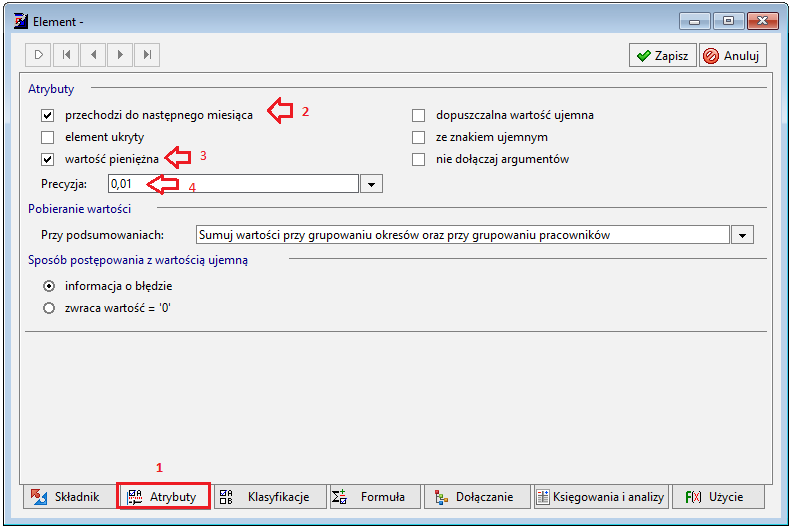This screenshot has width=794, height=532.
Task: Open the Atrybuty tab
Action: click(x=163, y=497)
